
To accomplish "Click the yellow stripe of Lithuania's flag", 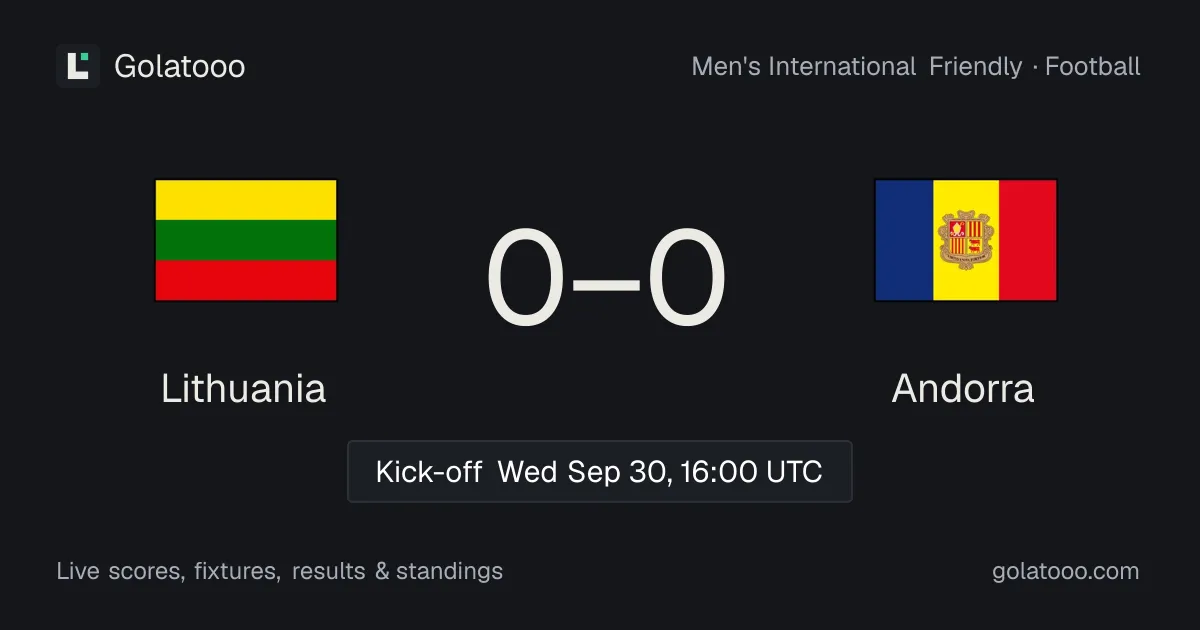I will pyautogui.click(x=246, y=200).
